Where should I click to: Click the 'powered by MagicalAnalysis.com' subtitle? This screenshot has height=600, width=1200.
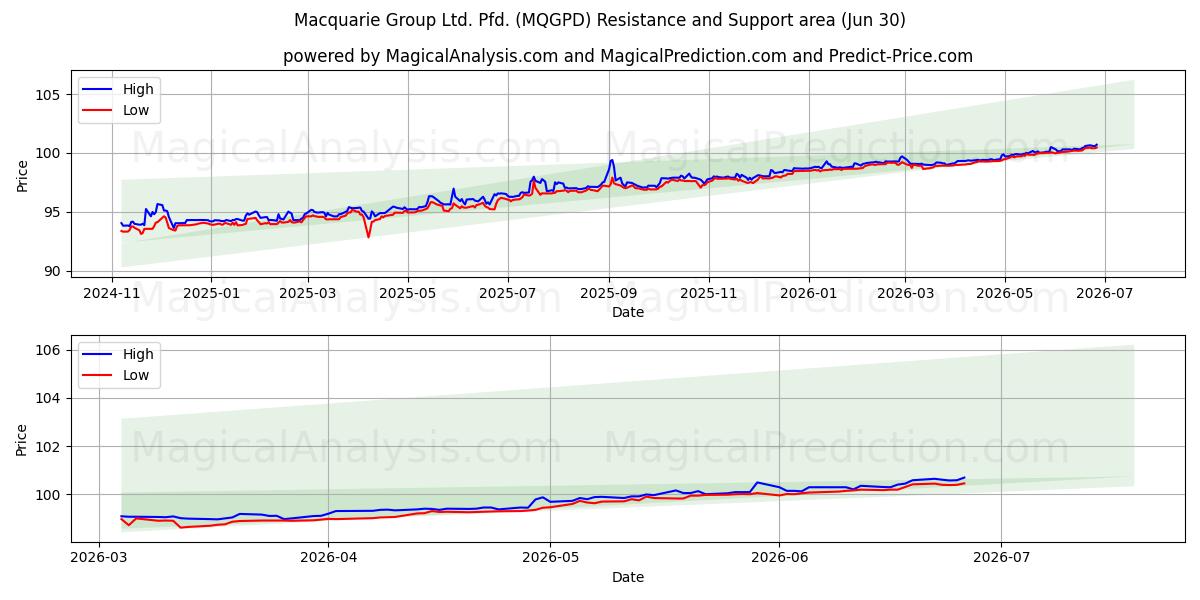628,56
